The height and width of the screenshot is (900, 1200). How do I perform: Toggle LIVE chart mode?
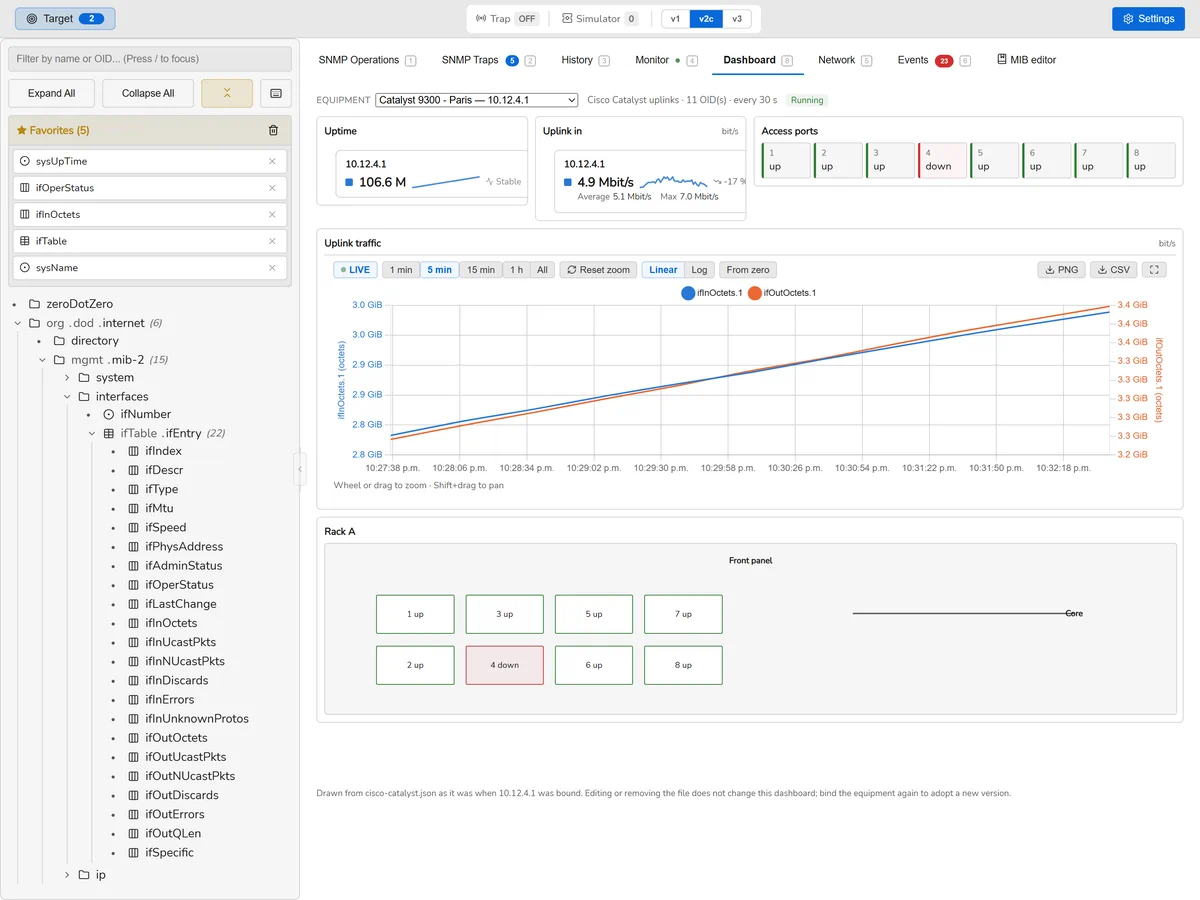tap(356, 270)
